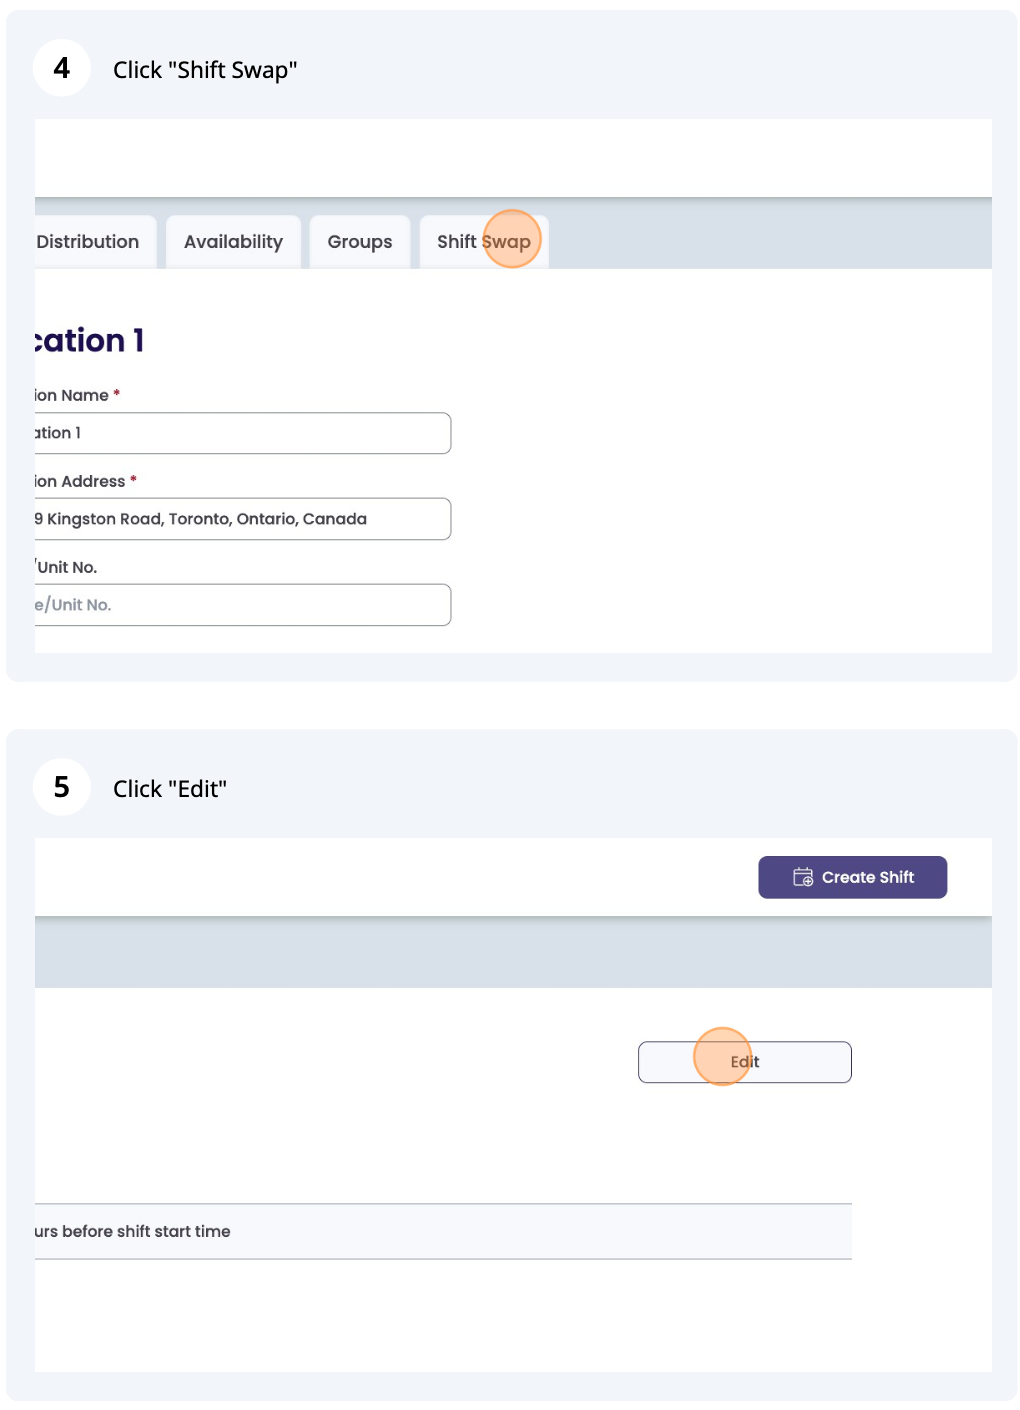Select the 'Click "Shift Swap"' step title
The width and height of the screenshot is (1020, 1410).
pos(205,70)
